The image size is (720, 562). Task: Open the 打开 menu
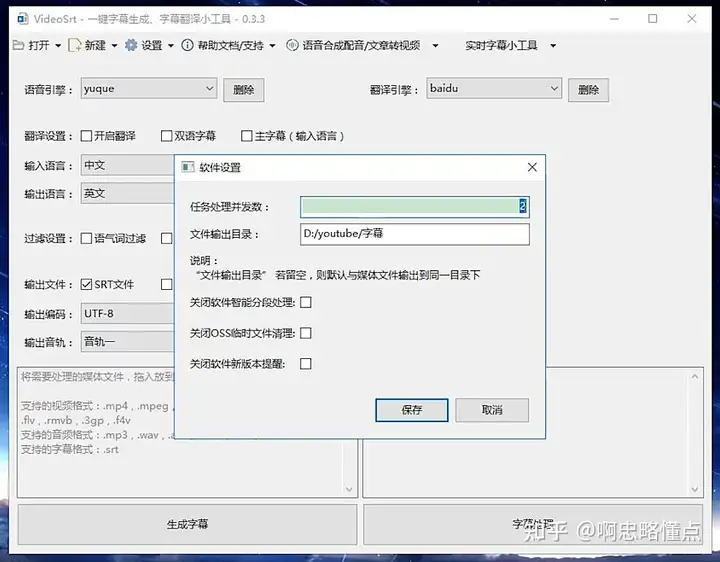[x=37, y=45]
